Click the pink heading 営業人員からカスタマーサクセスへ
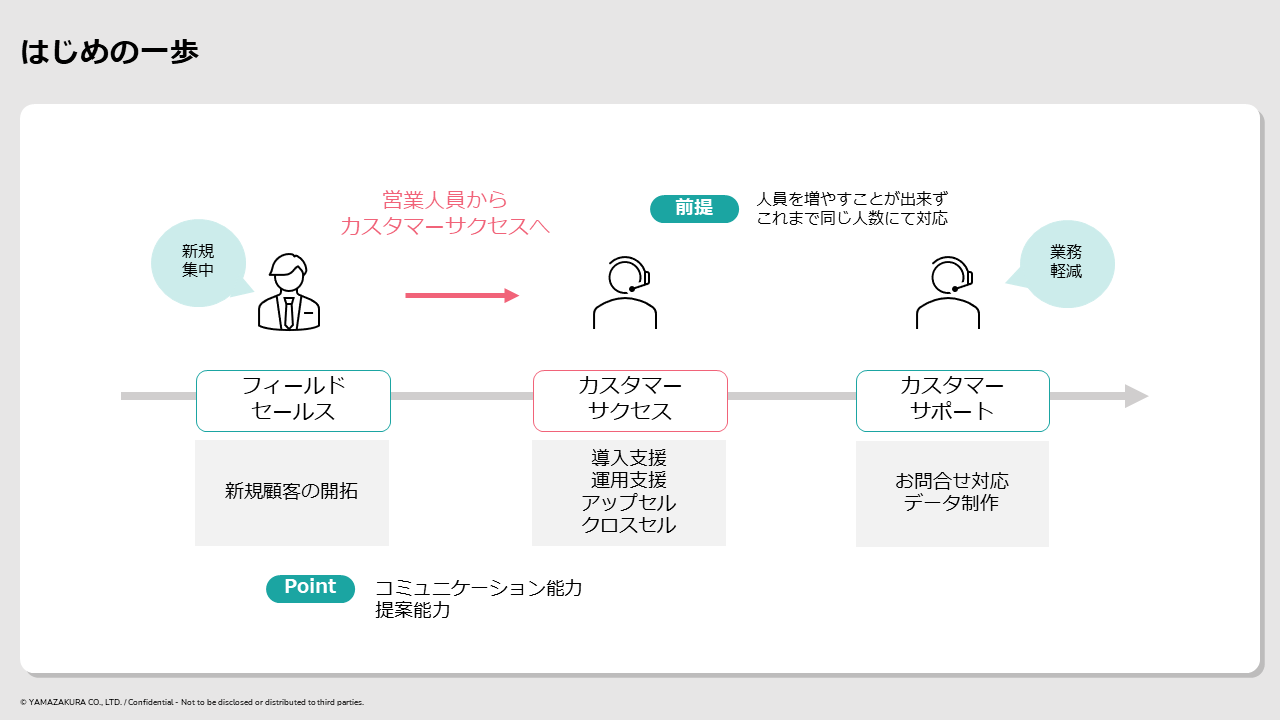This screenshot has height=720, width=1280. 445,213
